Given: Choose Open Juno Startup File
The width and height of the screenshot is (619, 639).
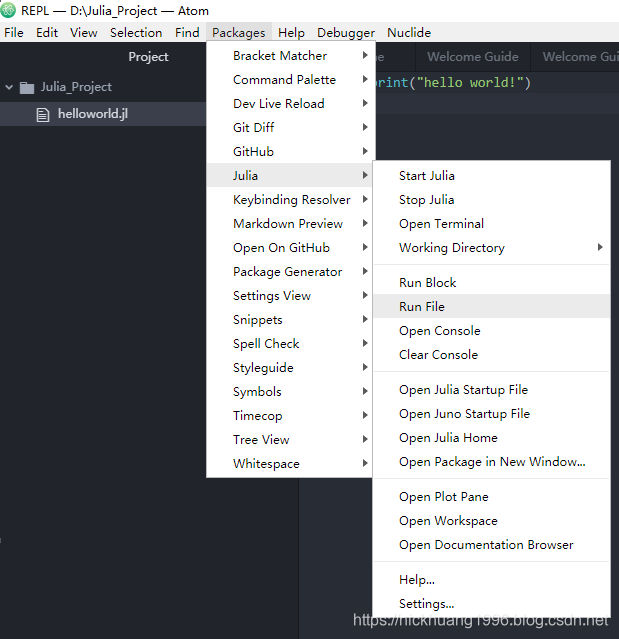Looking at the screenshot, I should tap(491, 414).
